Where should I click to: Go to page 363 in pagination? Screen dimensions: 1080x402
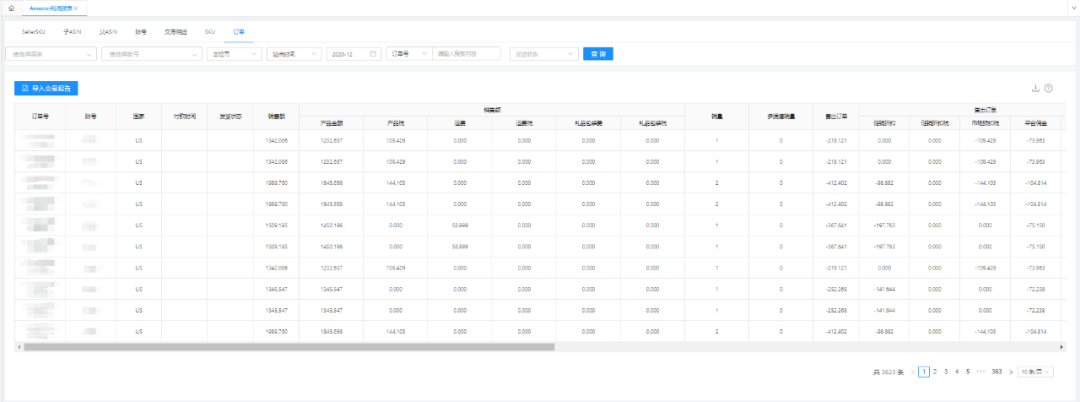[x=996, y=371]
